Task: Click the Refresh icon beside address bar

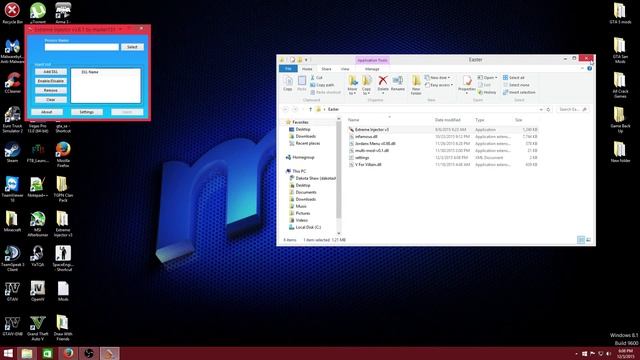Action: click(548, 109)
